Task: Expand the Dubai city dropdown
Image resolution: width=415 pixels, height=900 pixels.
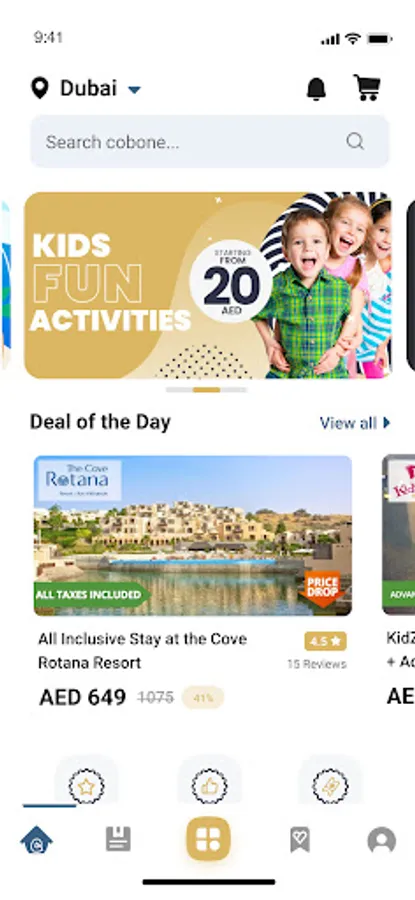Action: click(134, 90)
